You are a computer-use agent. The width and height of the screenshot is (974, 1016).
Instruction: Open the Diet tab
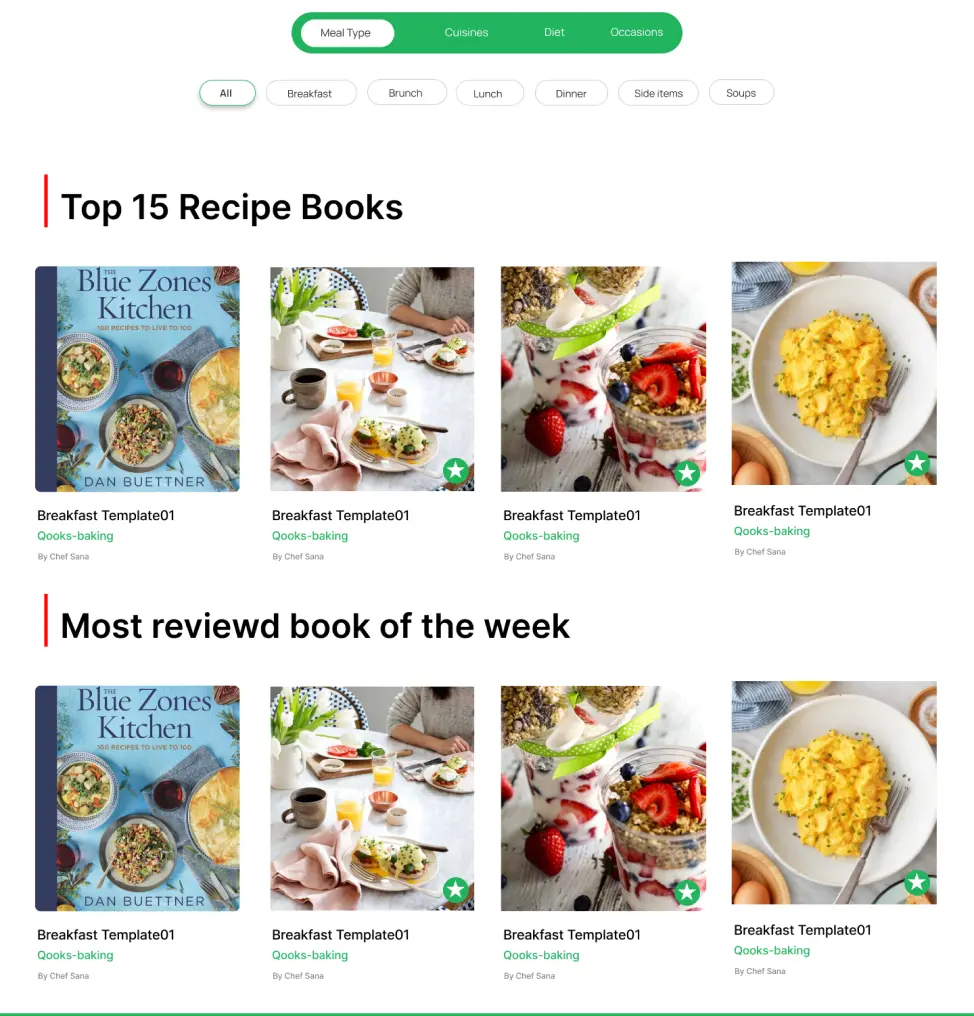(554, 32)
